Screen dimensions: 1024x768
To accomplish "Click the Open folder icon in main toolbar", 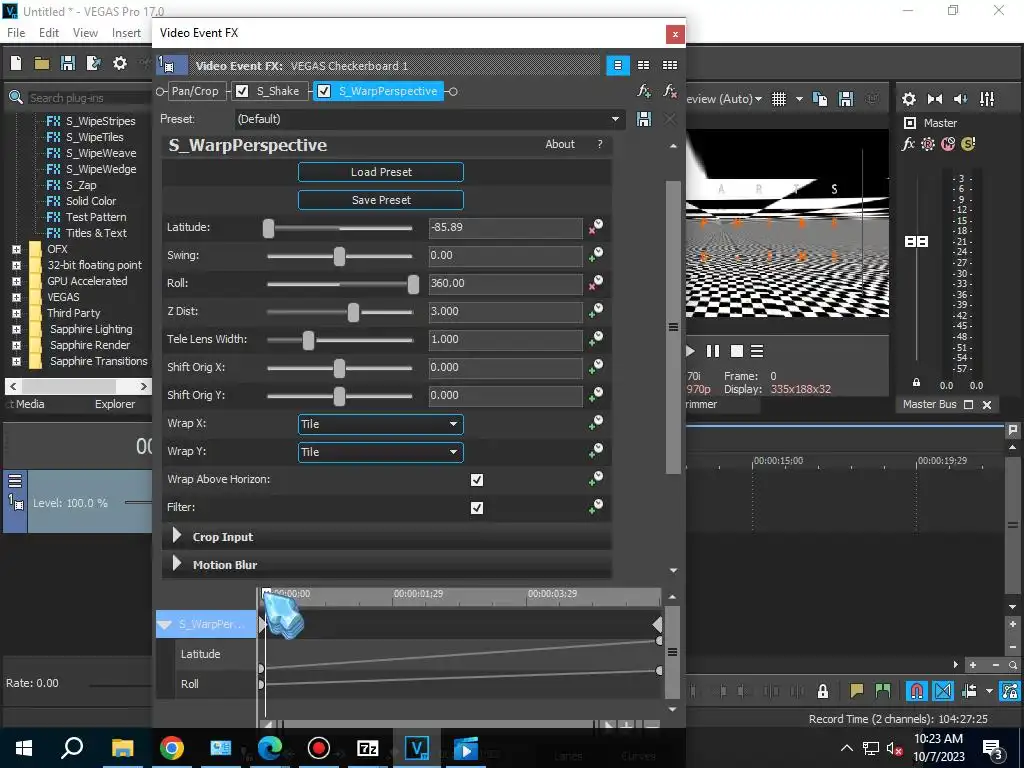I will (42, 63).
